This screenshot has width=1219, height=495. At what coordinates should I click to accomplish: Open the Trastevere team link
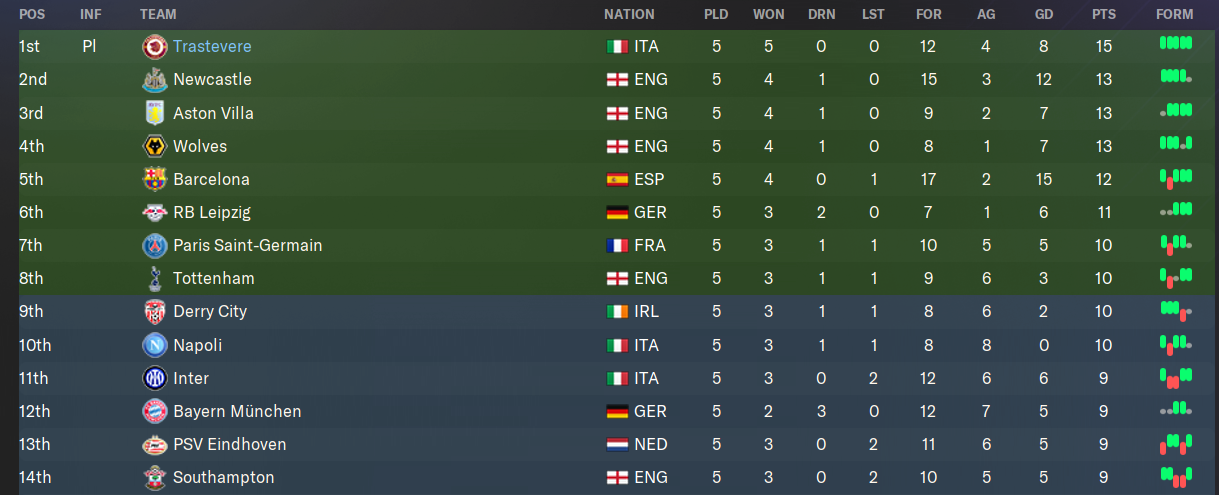pos(212,46)
